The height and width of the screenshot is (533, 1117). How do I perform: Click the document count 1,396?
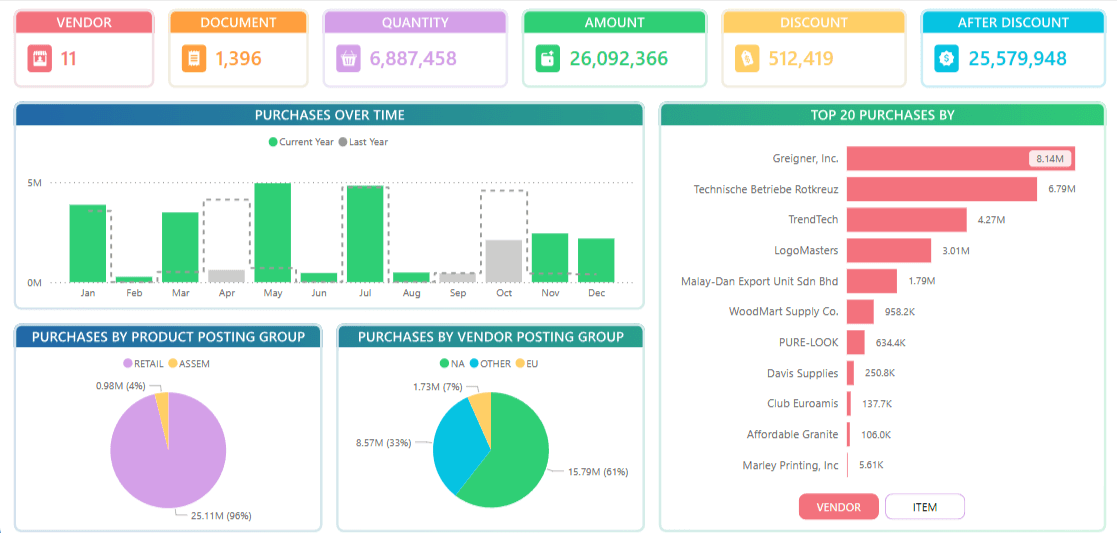[238, 58]
